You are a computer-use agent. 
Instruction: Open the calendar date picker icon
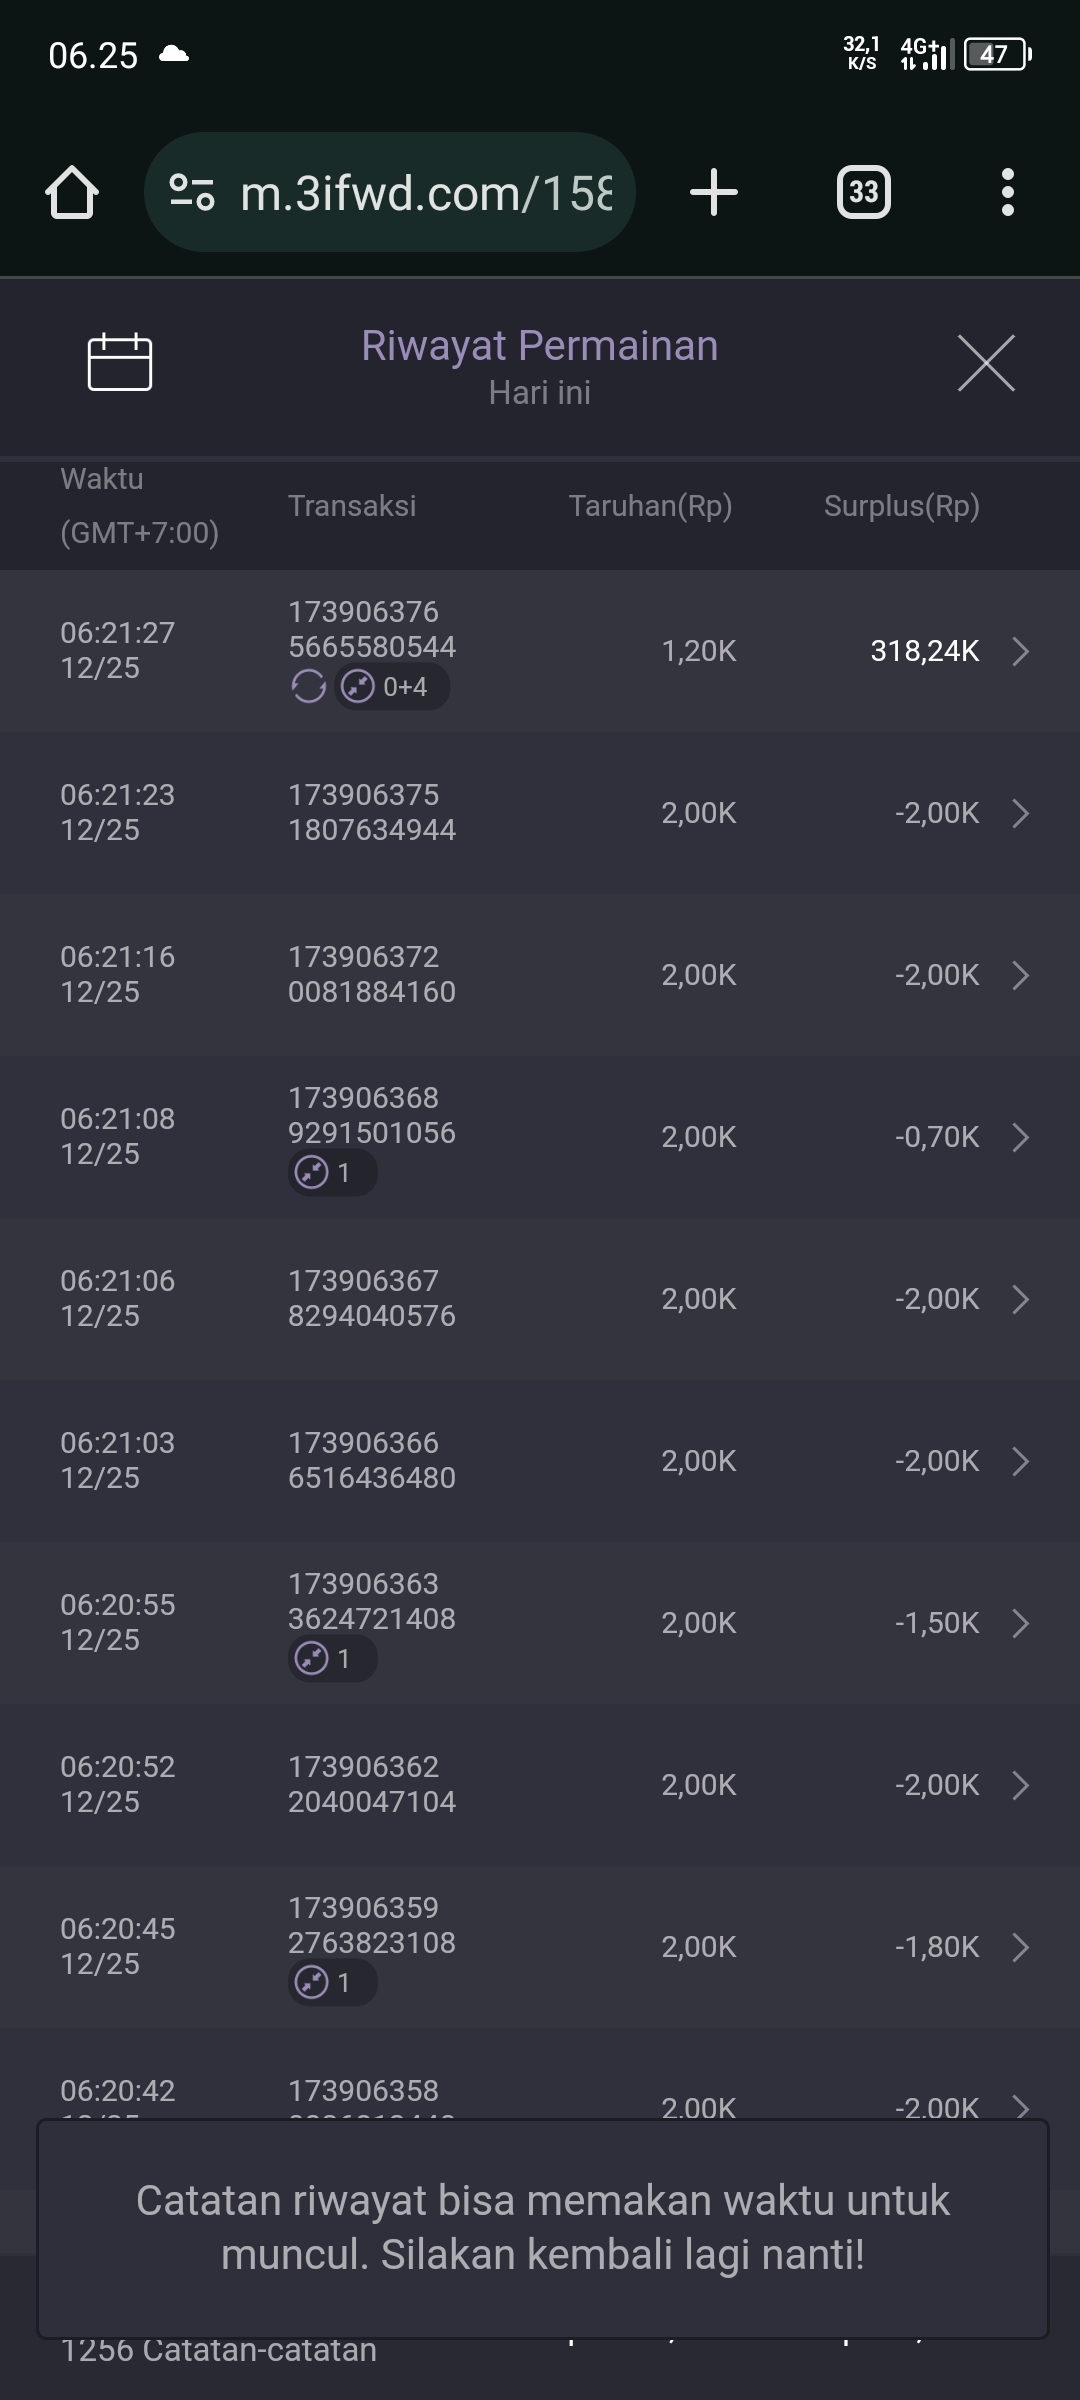(120, 362)
